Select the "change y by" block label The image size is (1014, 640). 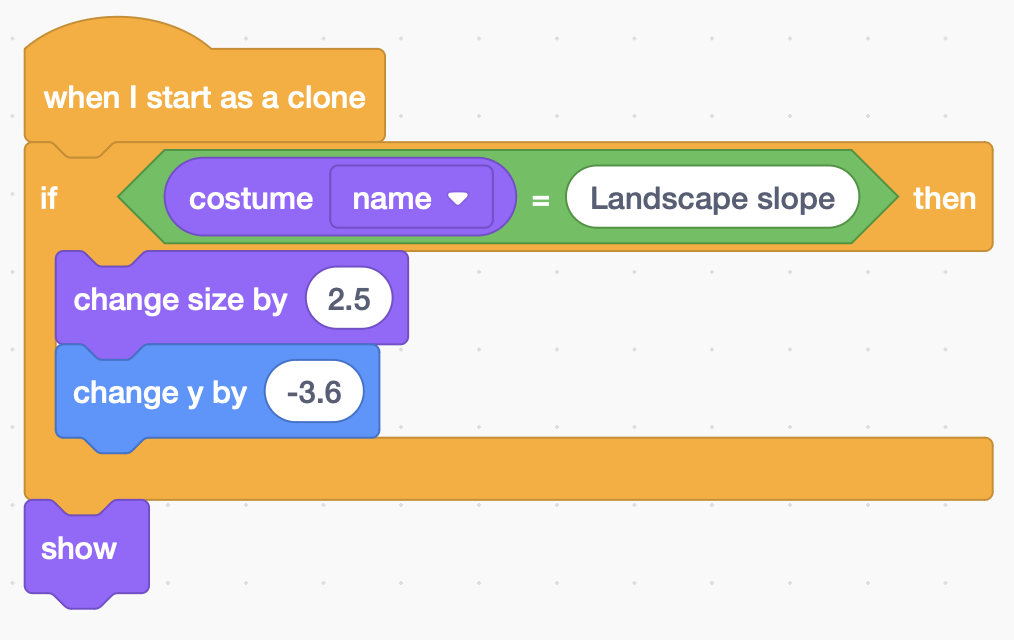click(x=159, y=392)
